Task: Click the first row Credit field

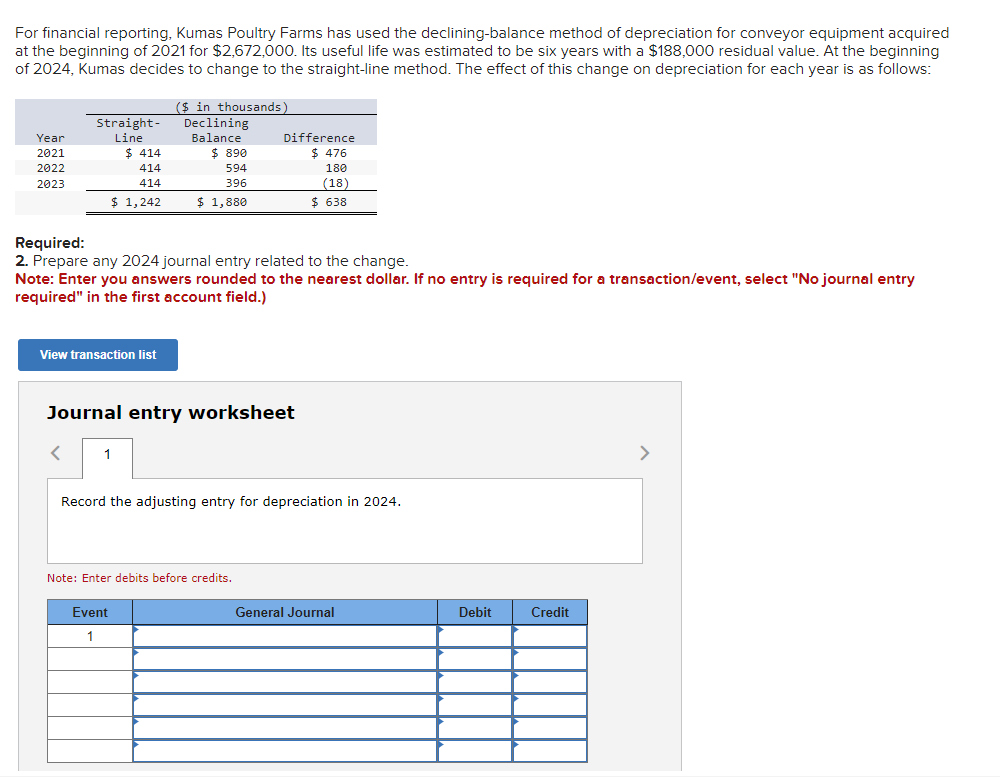Action: [x=550, y=636]
